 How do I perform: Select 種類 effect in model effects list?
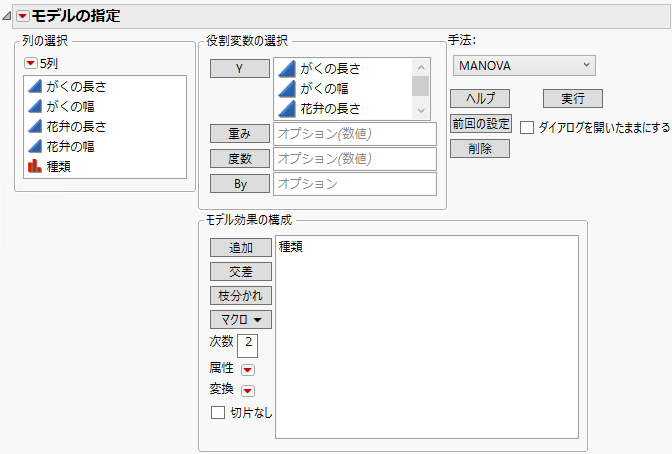[x=291, y=247]
